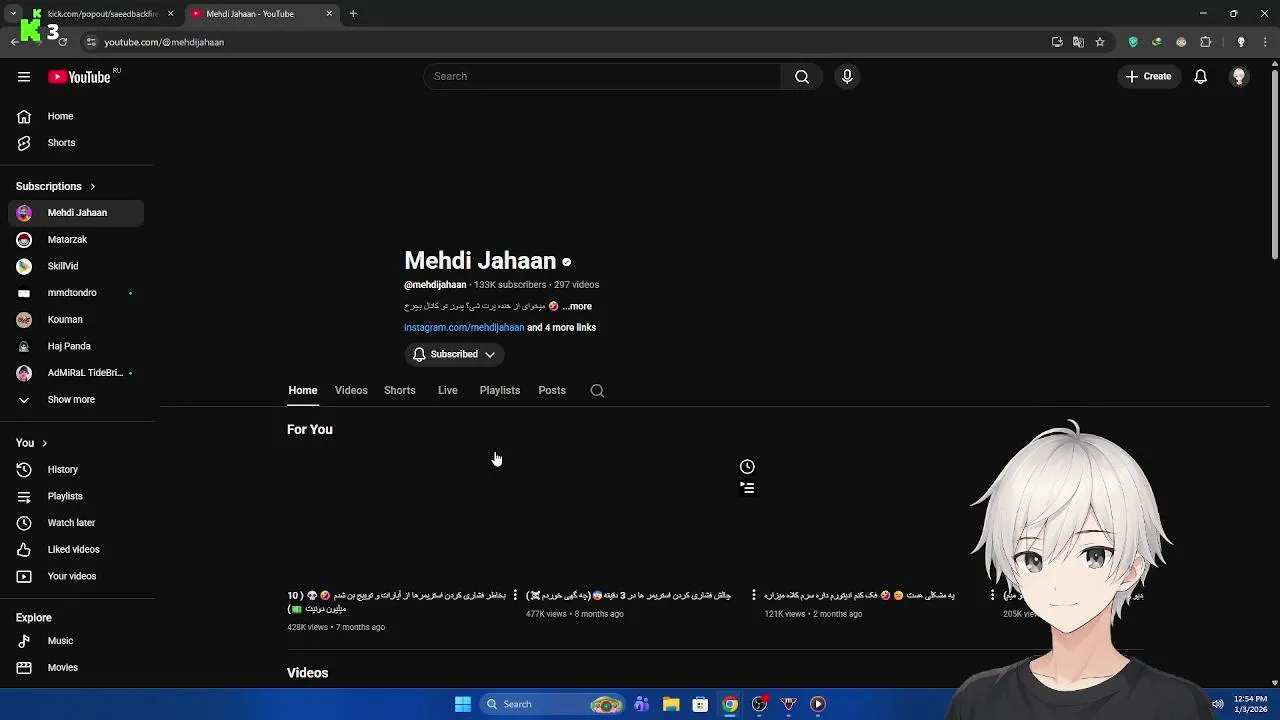Open Shorts in the sidebar
Screen dimensions: 1280x720
coord(76,143)
